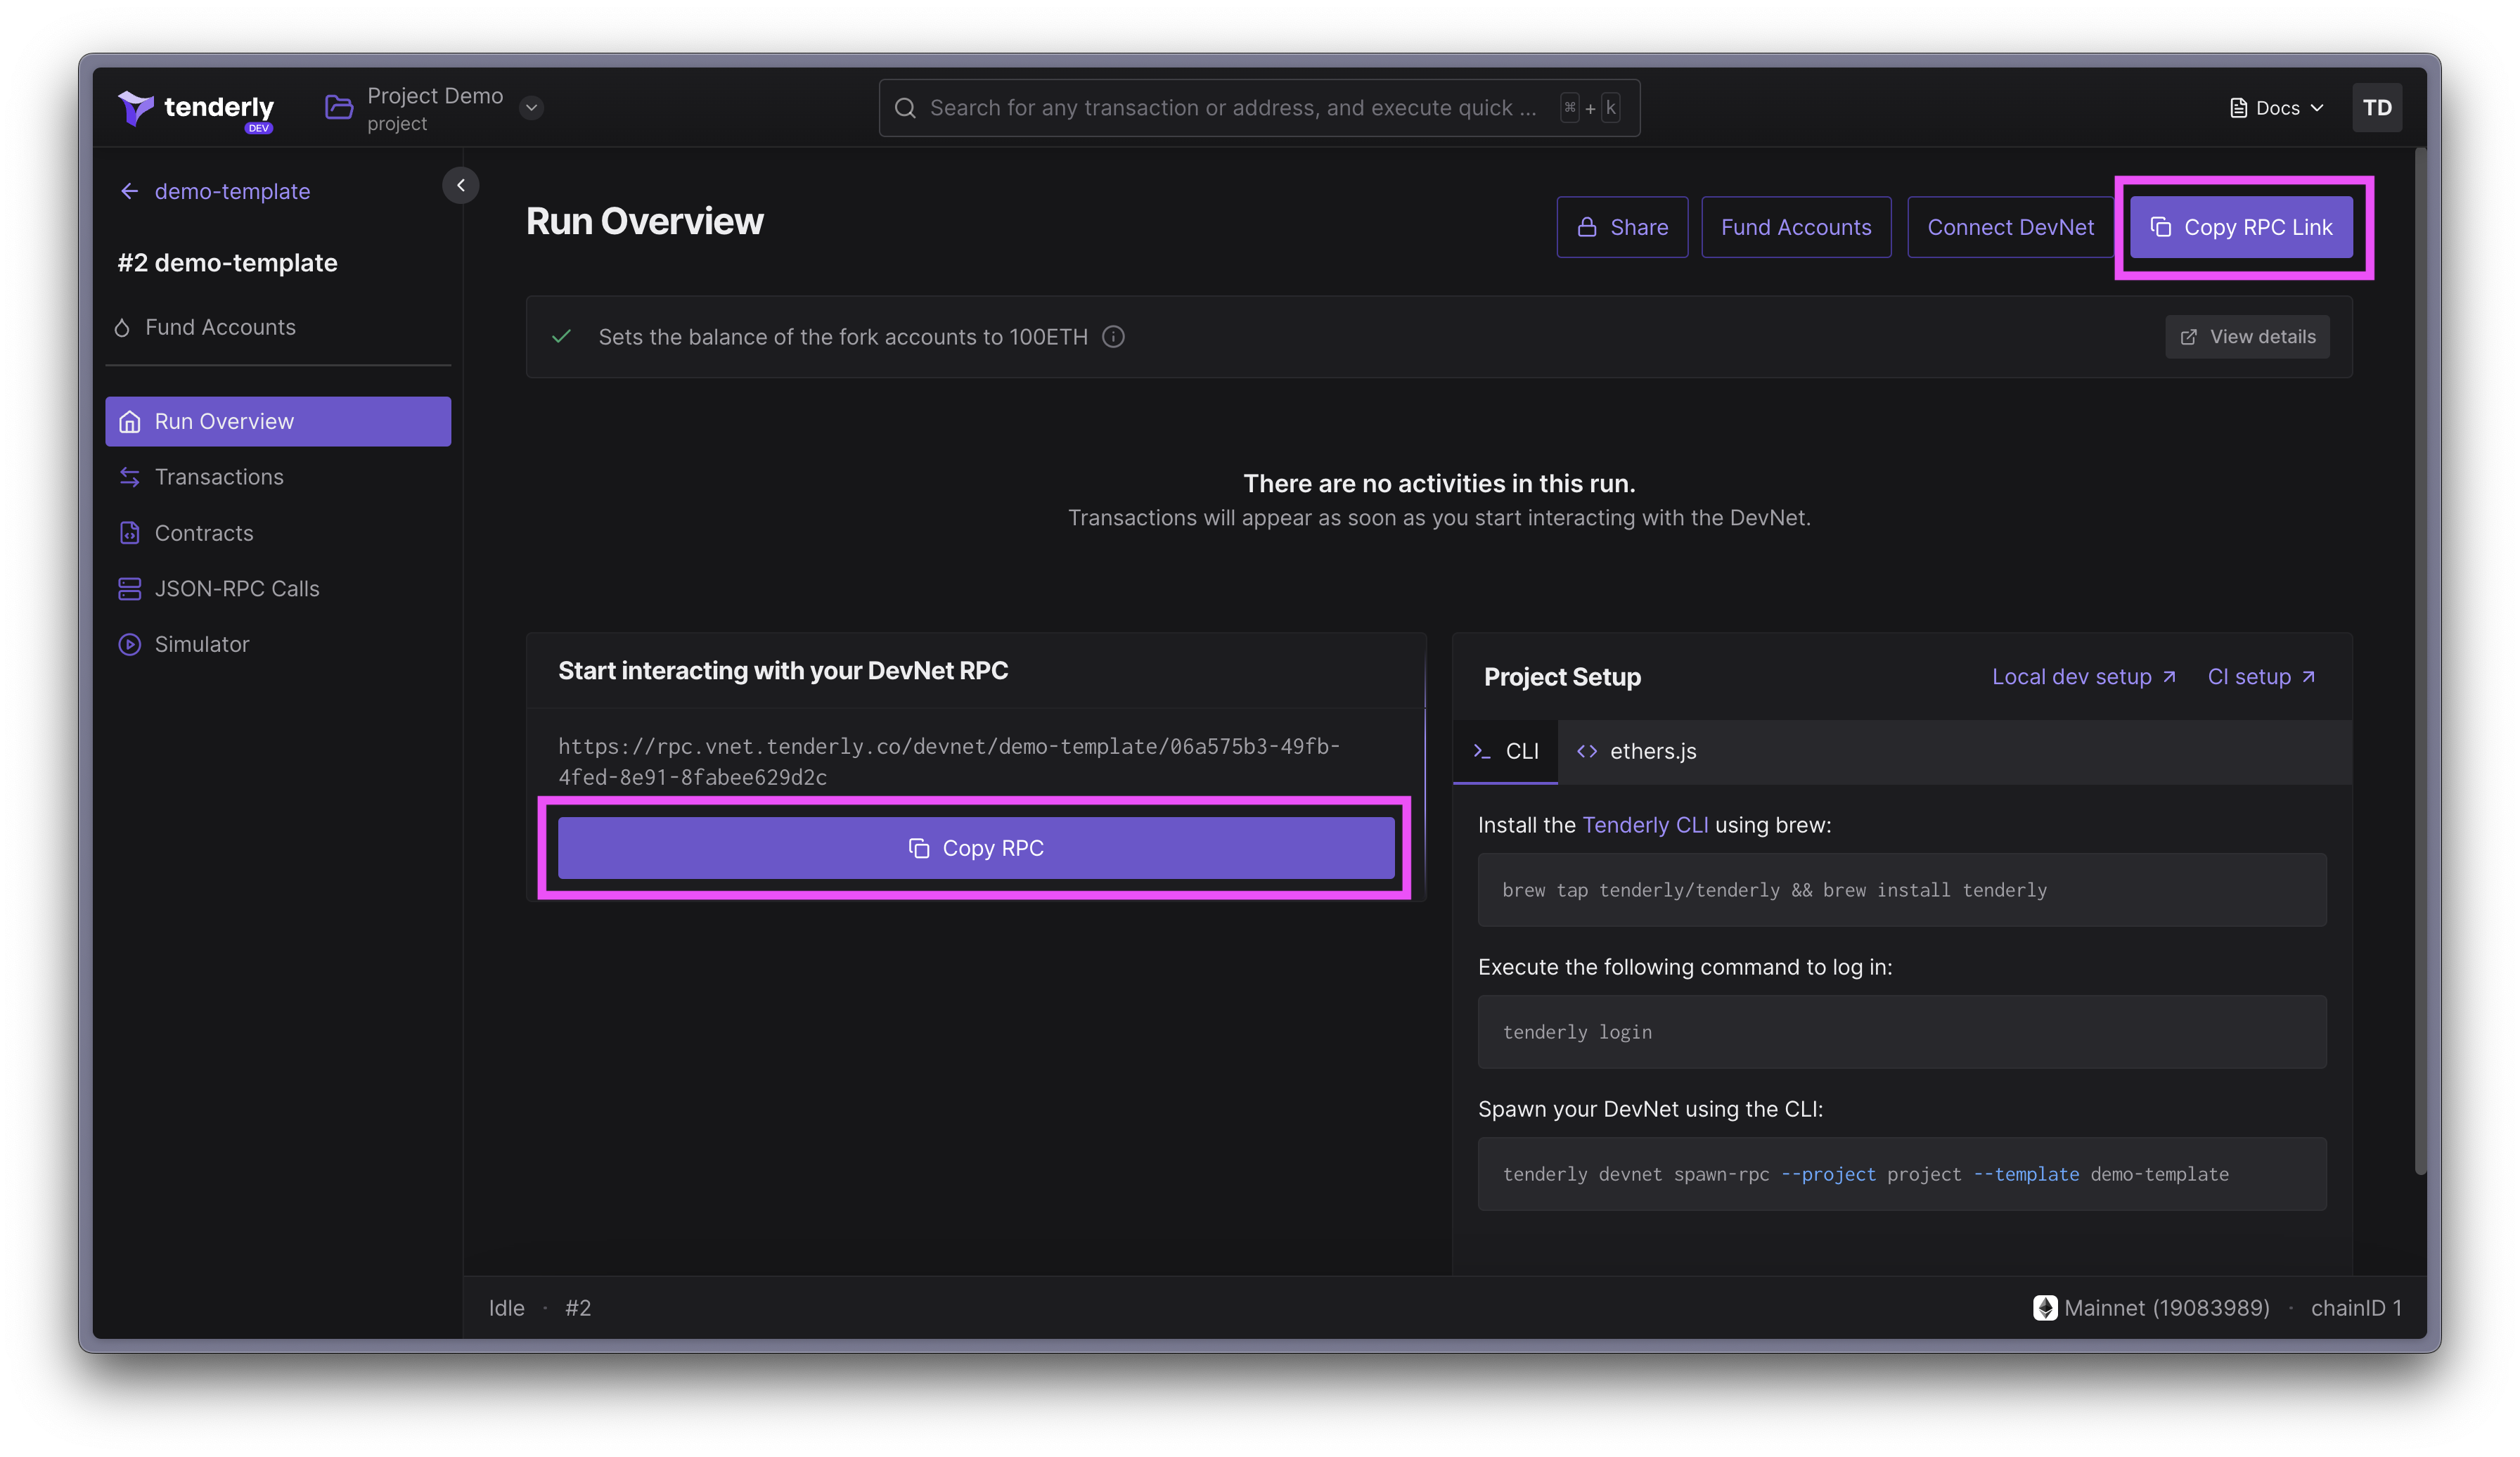
Task: Click the info icon beside 100ETH text
Action: 1113,337
